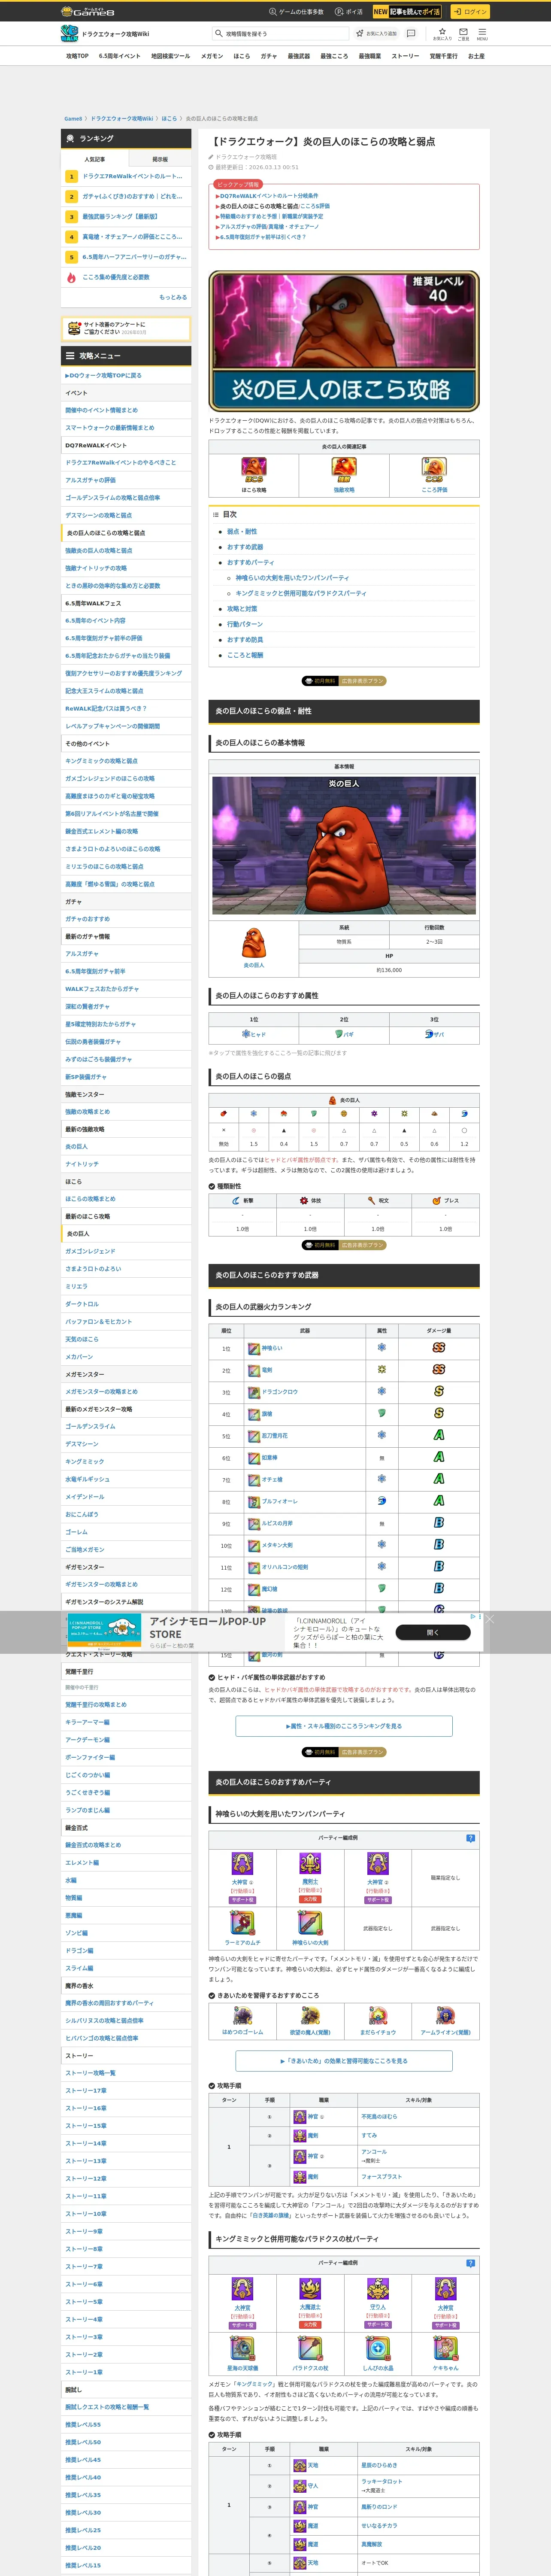
Task: Open ガチャのおすすめ sidebar link
Action: [x=88, y=919]
